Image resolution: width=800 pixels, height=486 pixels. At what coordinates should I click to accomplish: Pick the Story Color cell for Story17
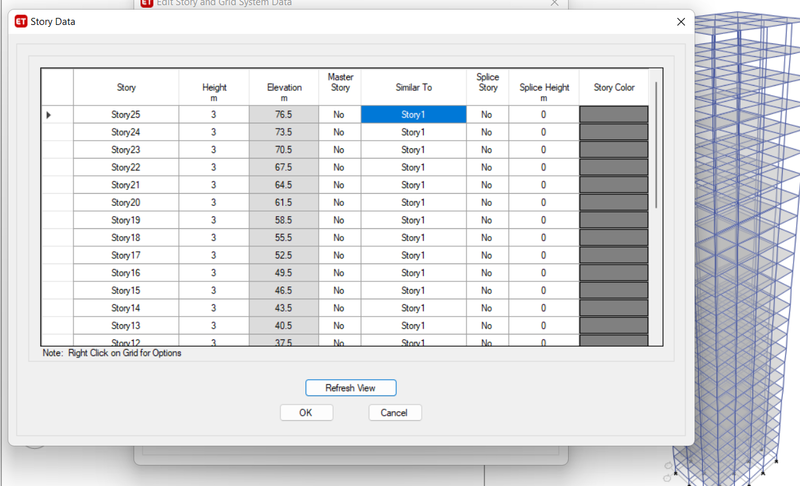point(614,255)
